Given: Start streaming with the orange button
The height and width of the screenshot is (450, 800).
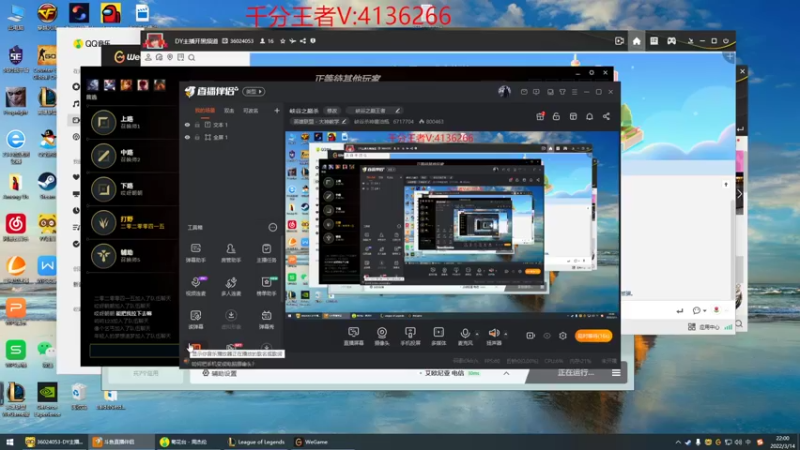Looking at the screenshot, I should [x=593, y=336].
